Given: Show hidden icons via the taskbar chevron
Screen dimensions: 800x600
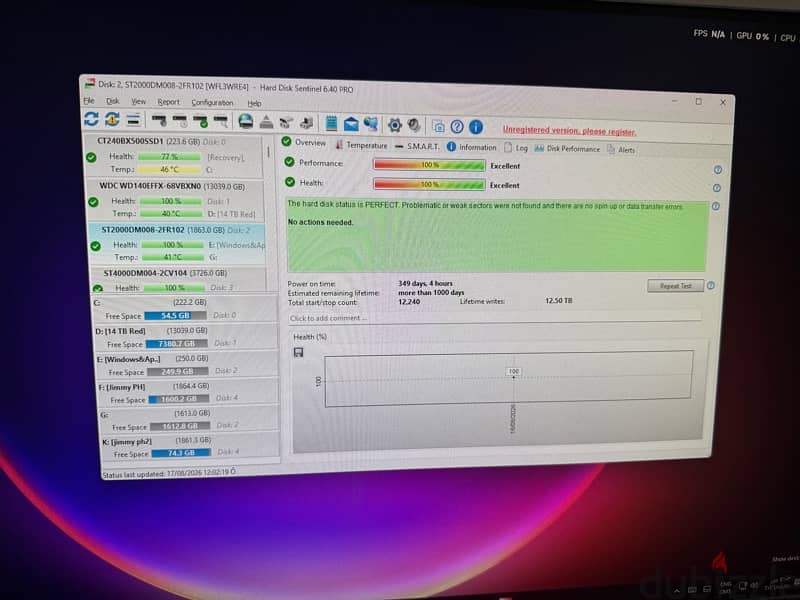Looking at the screenshot, I should [x=677, y=591].
